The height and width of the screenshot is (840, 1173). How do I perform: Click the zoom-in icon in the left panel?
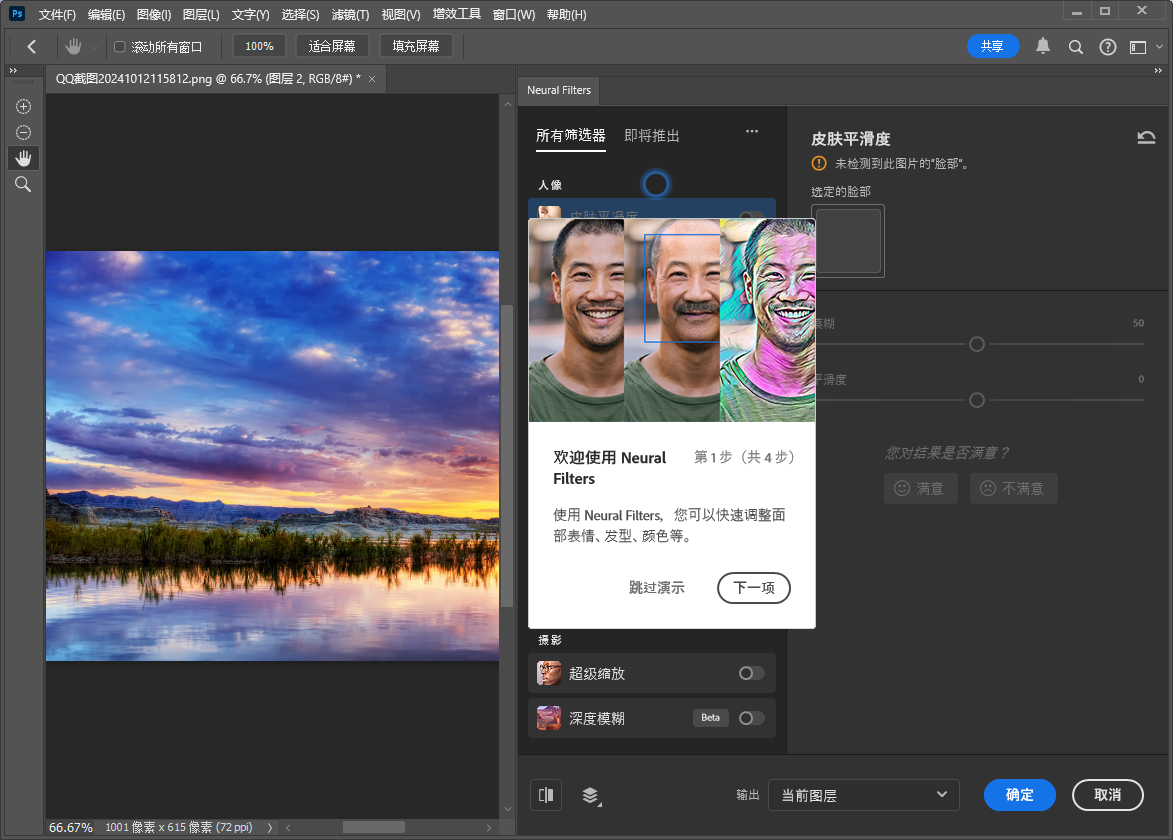point(22,106)
